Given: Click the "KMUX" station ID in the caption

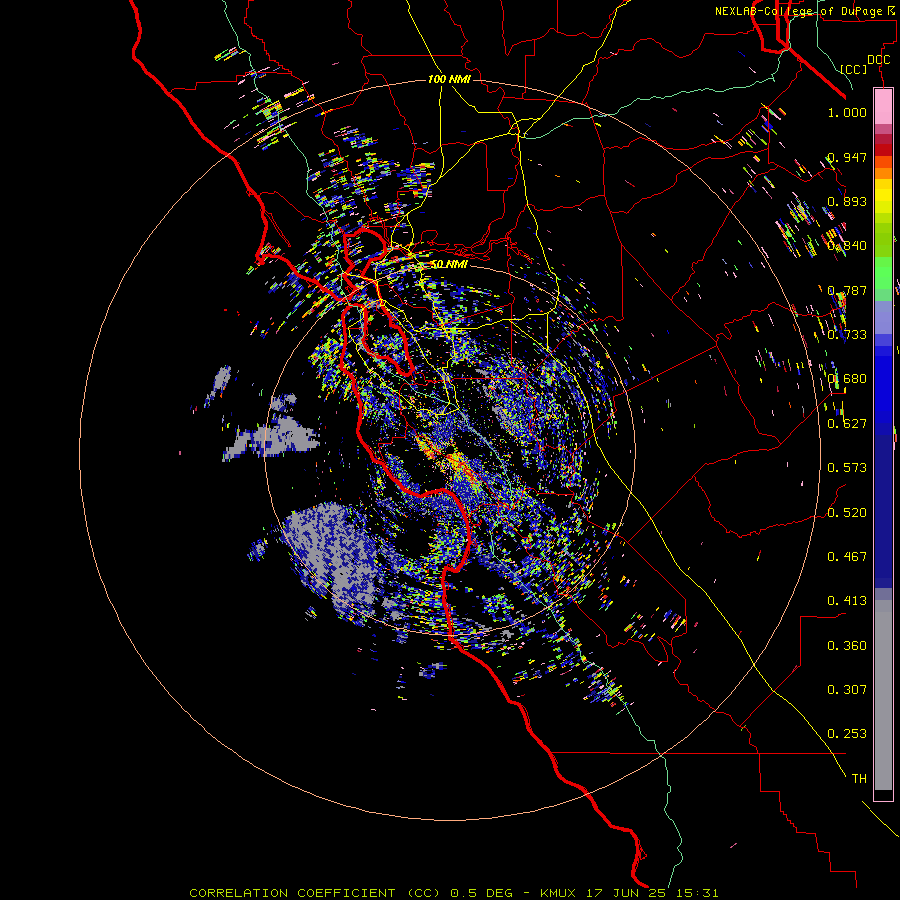Looking at the screenshot, I should coord(560,893).
